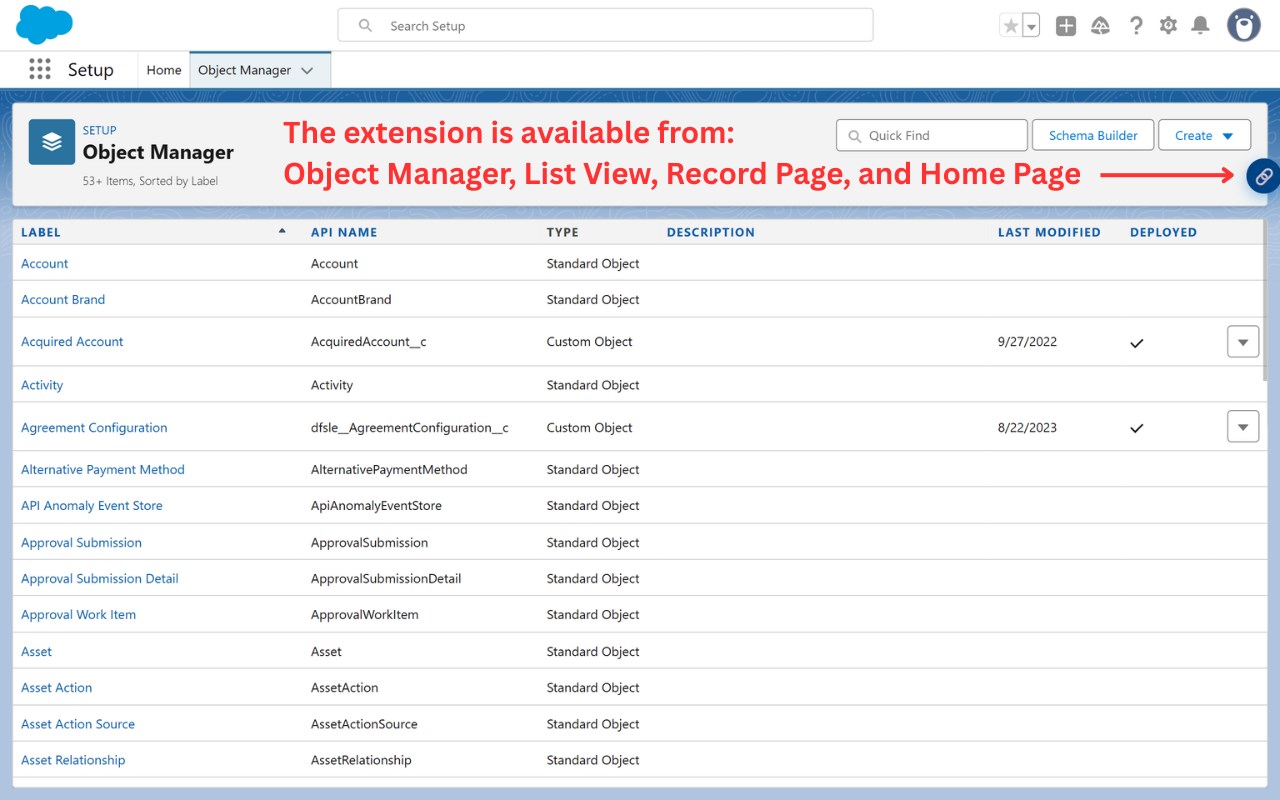Open the Asset object link
Image resolution: width=1280 pixels, height=800 pixels.
(36, 651)
